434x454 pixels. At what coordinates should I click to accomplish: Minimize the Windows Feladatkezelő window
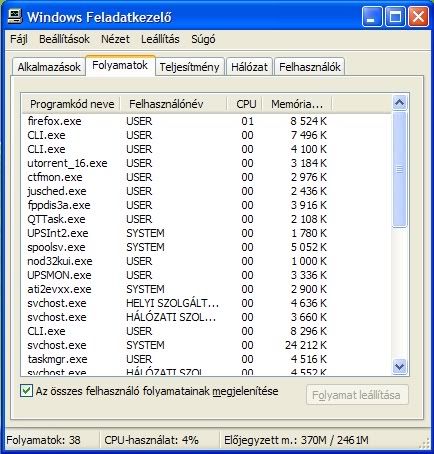tap(372, 17)
